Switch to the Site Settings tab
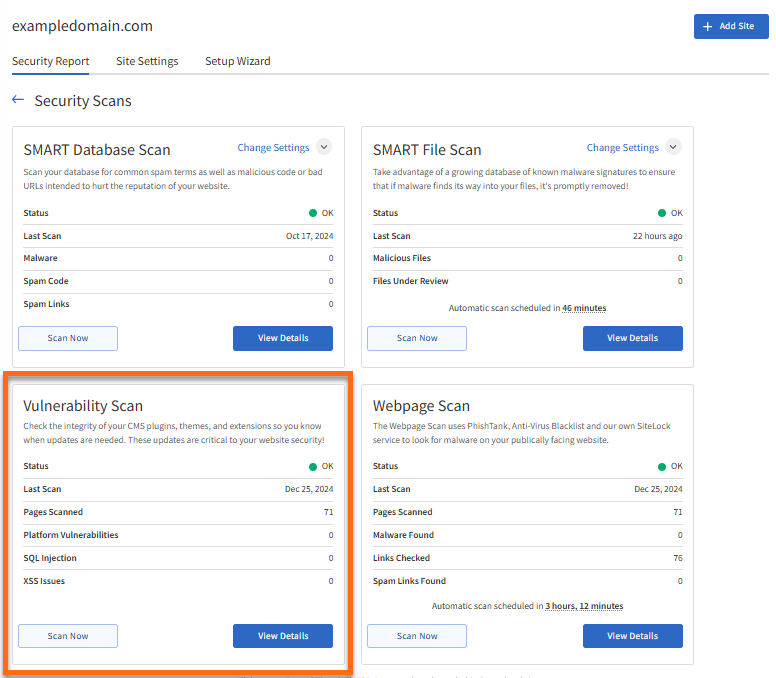 coord(147,61)
